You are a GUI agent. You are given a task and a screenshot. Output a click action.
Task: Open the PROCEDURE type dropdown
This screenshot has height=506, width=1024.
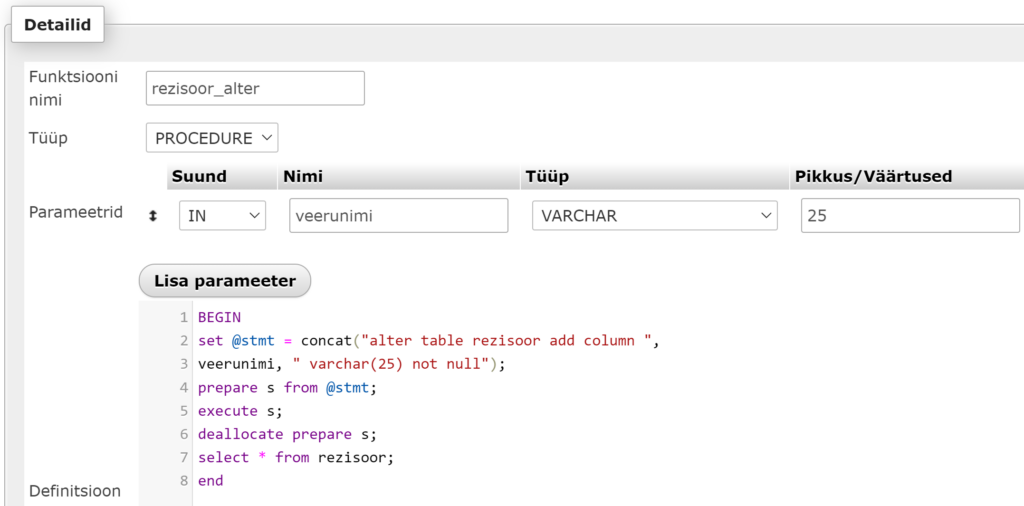(212, 138)
